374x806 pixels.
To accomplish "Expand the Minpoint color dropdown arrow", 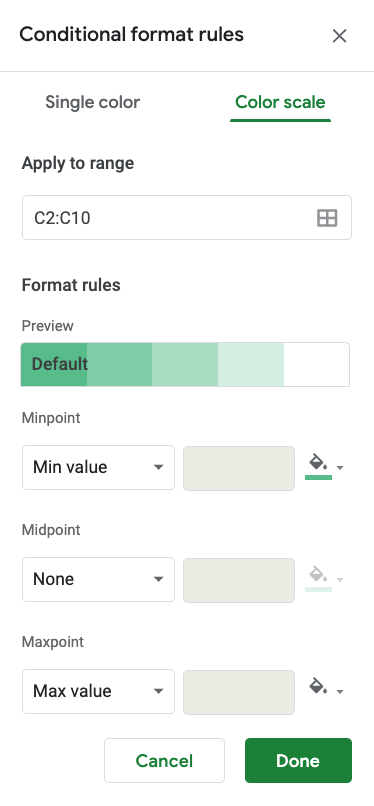I will coord(340,468).
